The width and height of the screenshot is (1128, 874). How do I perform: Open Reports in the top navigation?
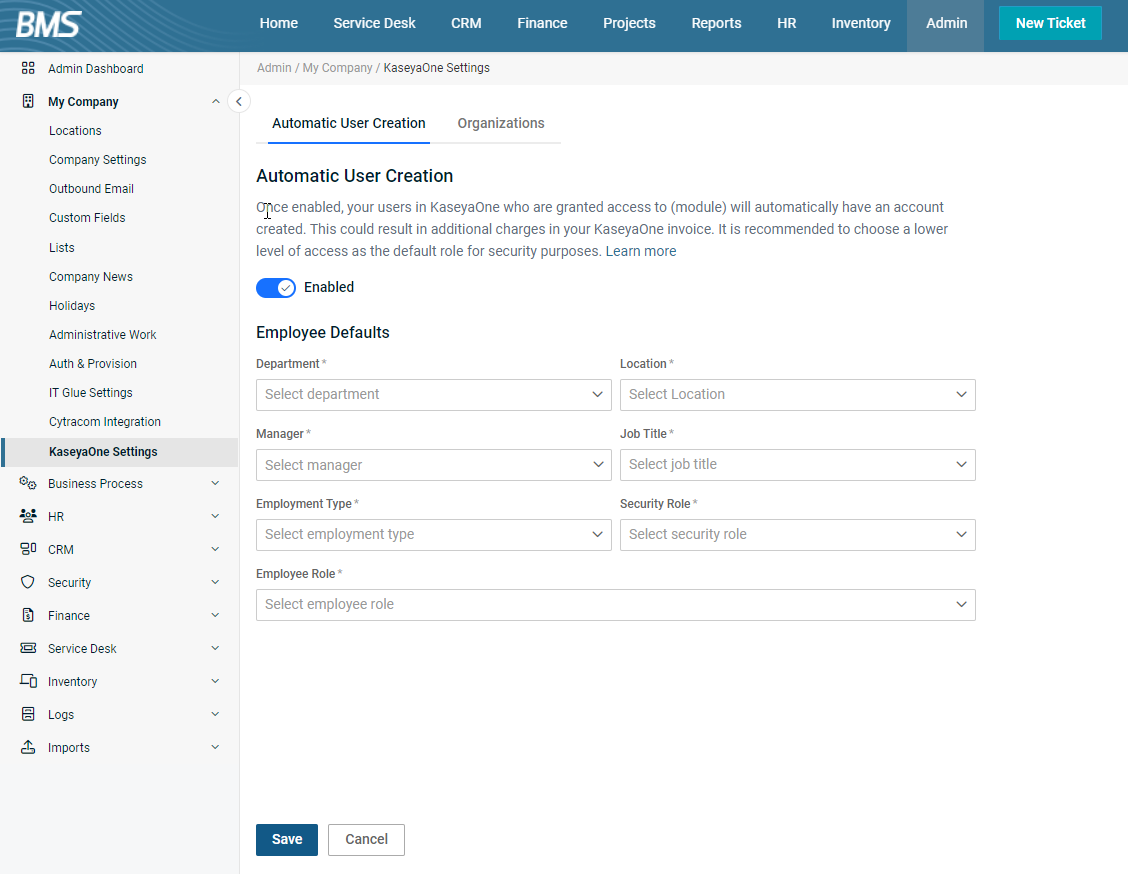coord(717,23)
